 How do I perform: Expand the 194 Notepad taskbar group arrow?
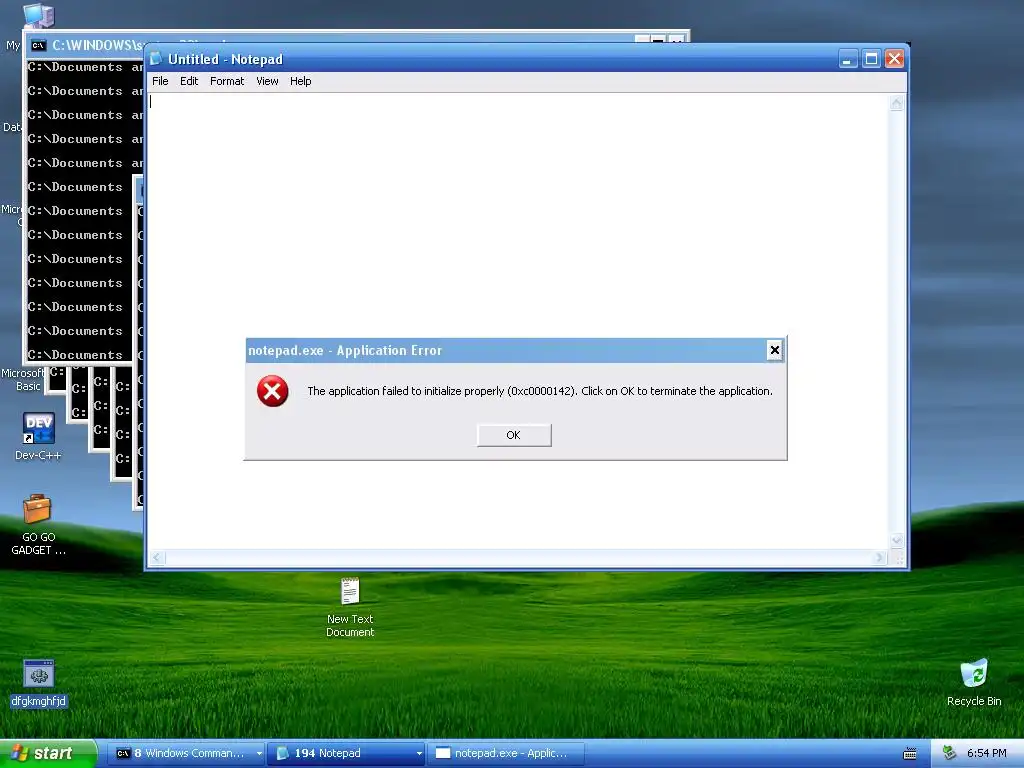419,753
